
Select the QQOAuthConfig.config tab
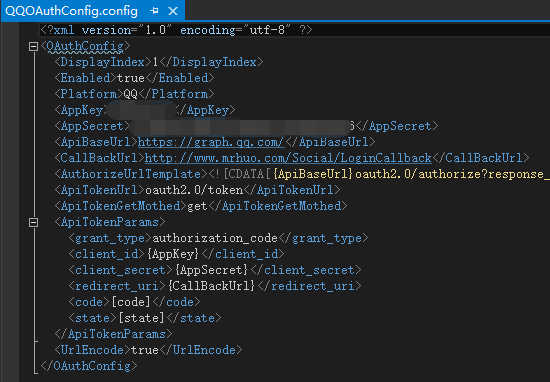(93, 11)
